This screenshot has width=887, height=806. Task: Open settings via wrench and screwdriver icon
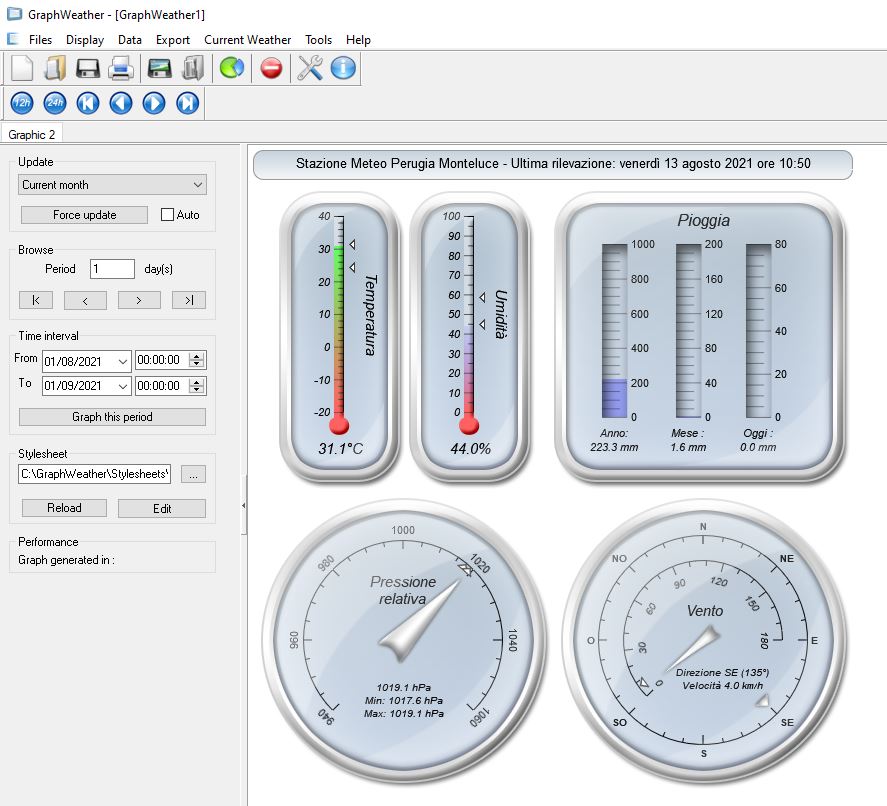tap(310, 68)
